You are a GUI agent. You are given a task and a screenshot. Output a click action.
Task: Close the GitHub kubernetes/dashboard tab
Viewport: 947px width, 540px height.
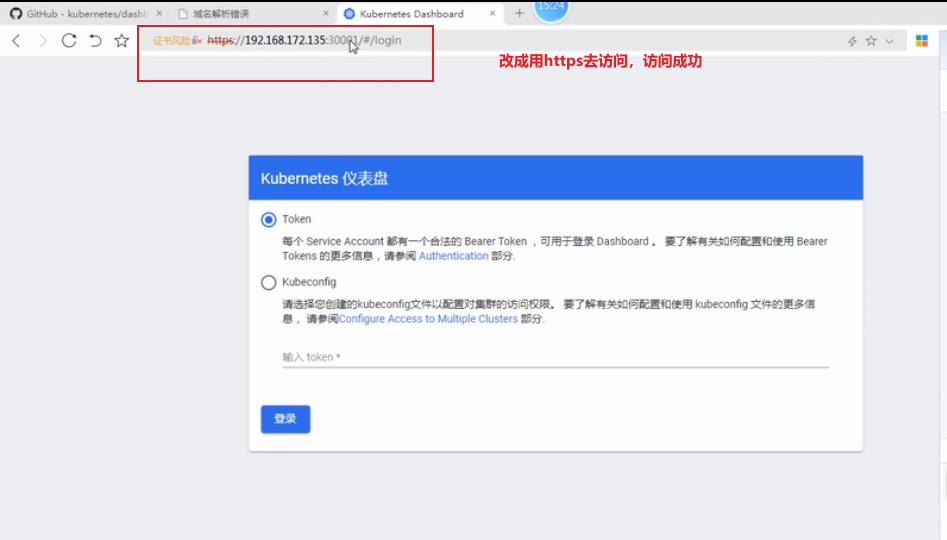pyautogui.click(x=159, y=13)
